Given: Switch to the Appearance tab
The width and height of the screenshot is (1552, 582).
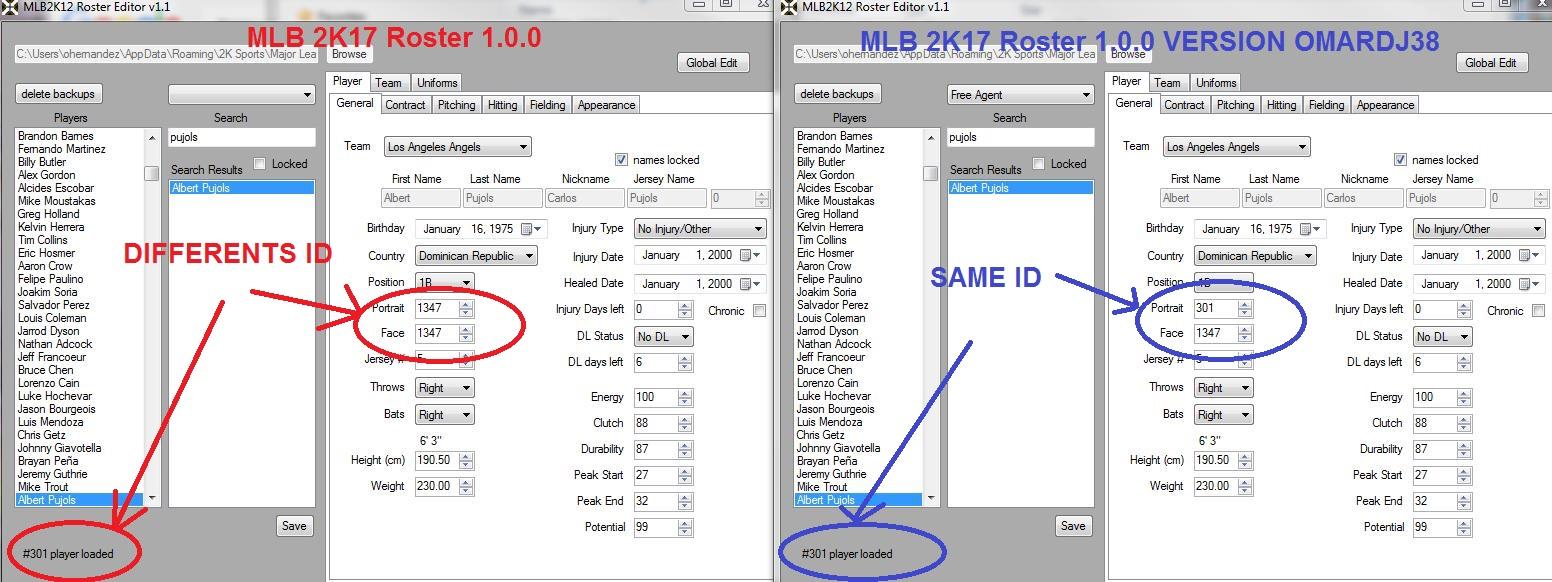Looking at the screenshot, I should coord(606,104).
